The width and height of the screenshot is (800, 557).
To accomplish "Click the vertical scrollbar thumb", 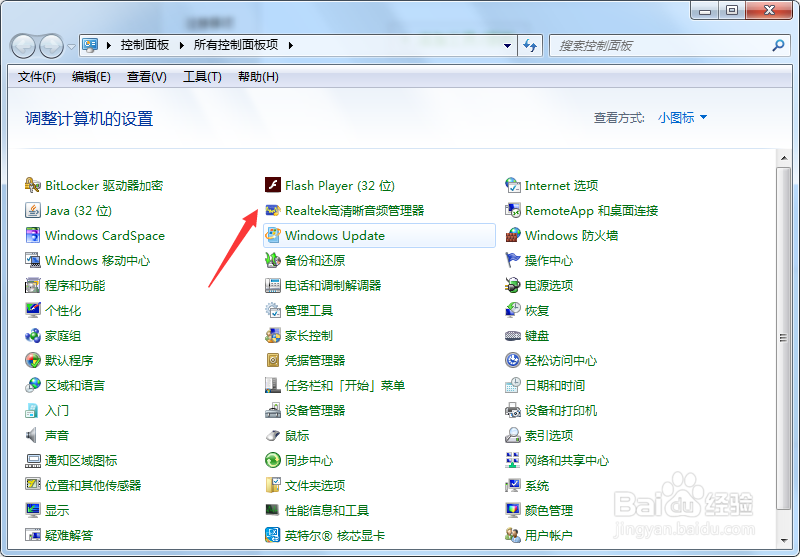I will [783, 337].
